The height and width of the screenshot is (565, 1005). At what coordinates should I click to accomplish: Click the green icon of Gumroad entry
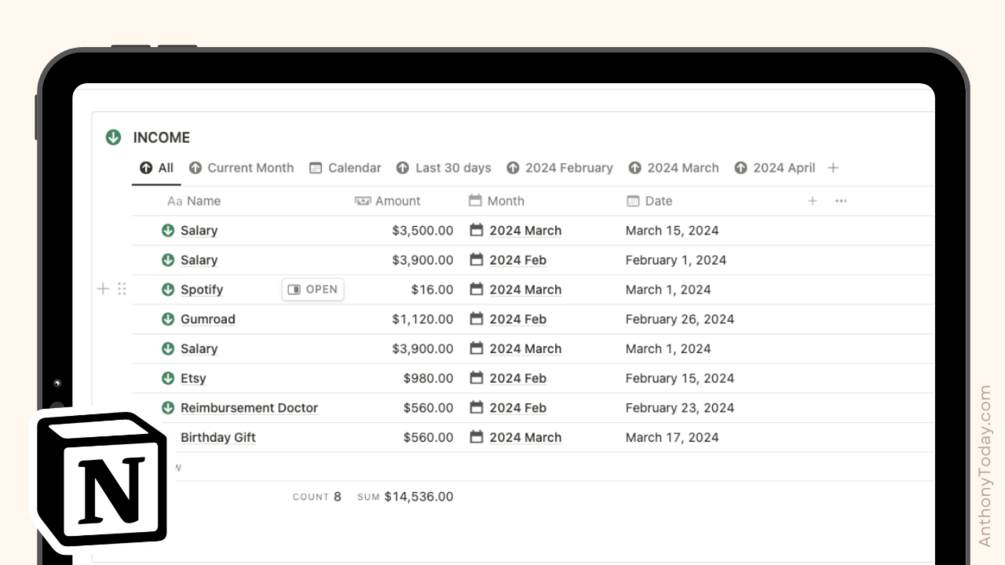tap(168, 319)
